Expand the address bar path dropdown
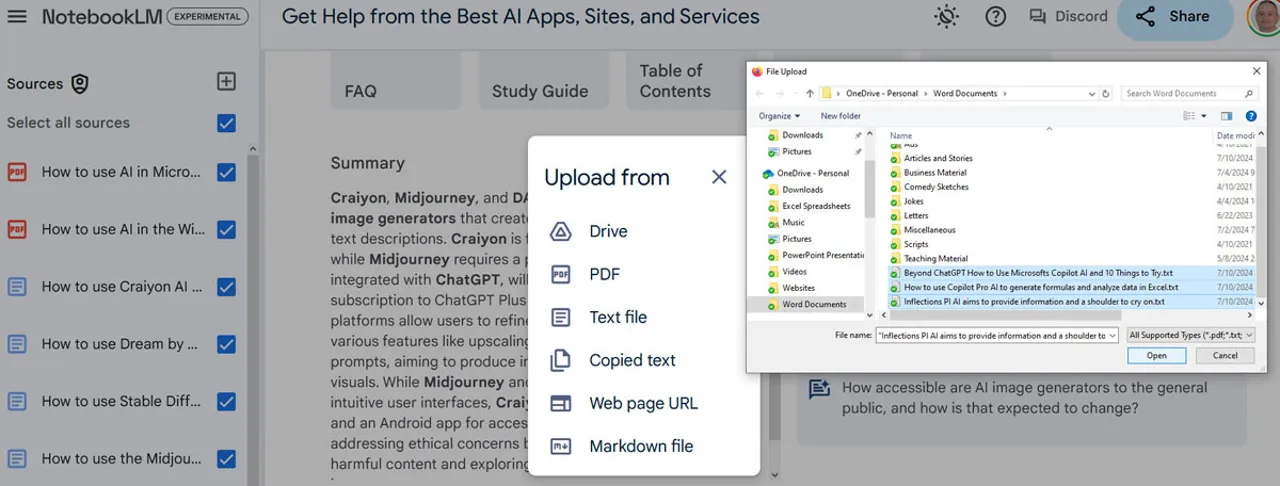This screenshot has height=486, width=1280. (1092, 93)
